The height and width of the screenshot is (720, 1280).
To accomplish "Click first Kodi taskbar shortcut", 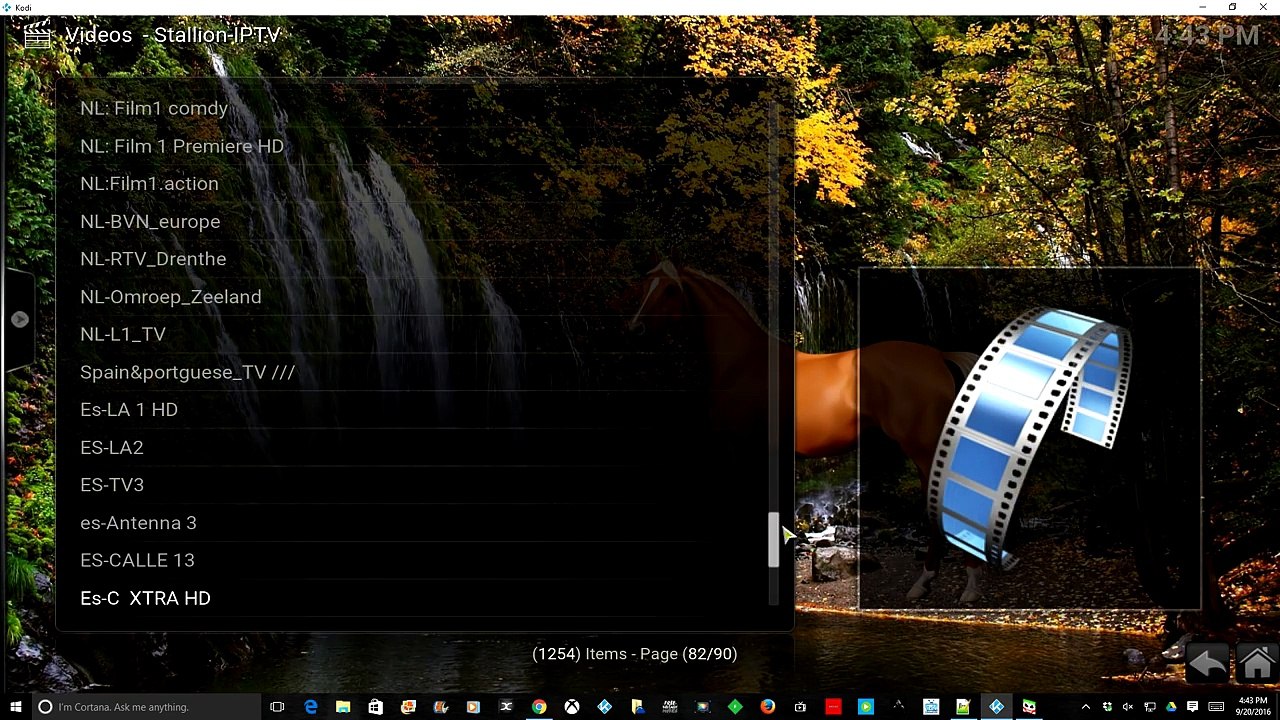I will pyautogui.click(x=605, y=707).
